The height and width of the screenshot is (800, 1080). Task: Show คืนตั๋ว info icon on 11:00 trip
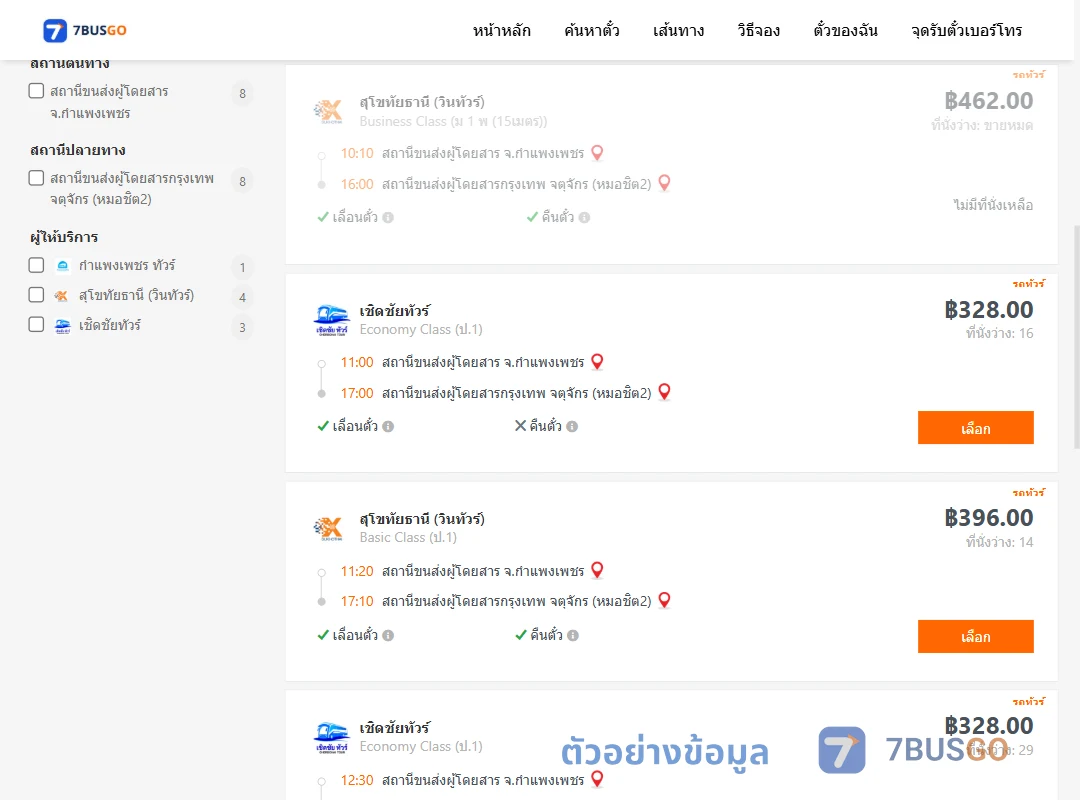(x=572, y=427)
